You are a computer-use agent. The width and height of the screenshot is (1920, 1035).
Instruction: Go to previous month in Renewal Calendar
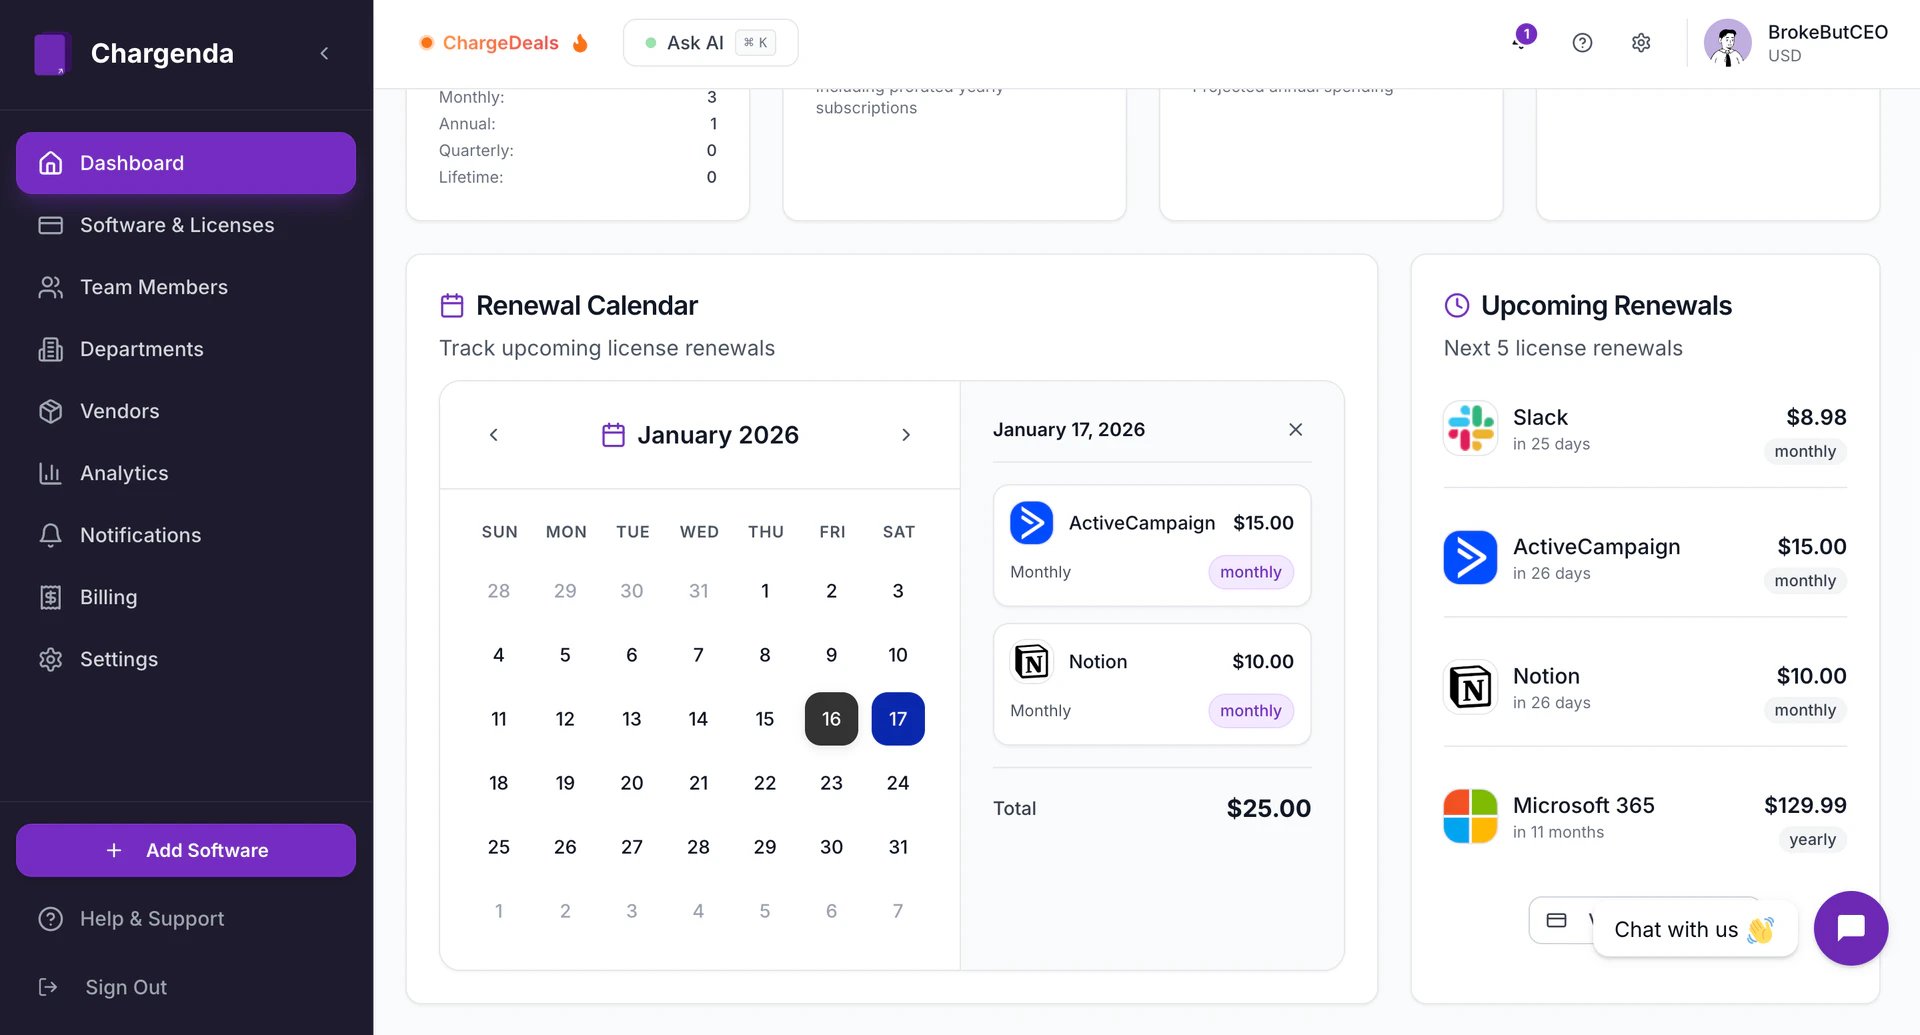(493, 435)
